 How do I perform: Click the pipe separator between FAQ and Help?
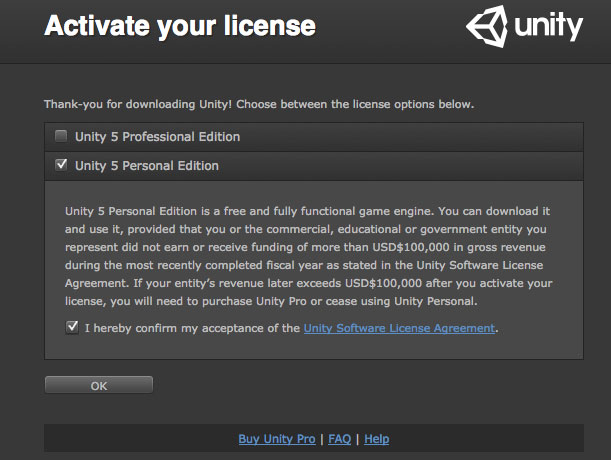tap(357, 439)
